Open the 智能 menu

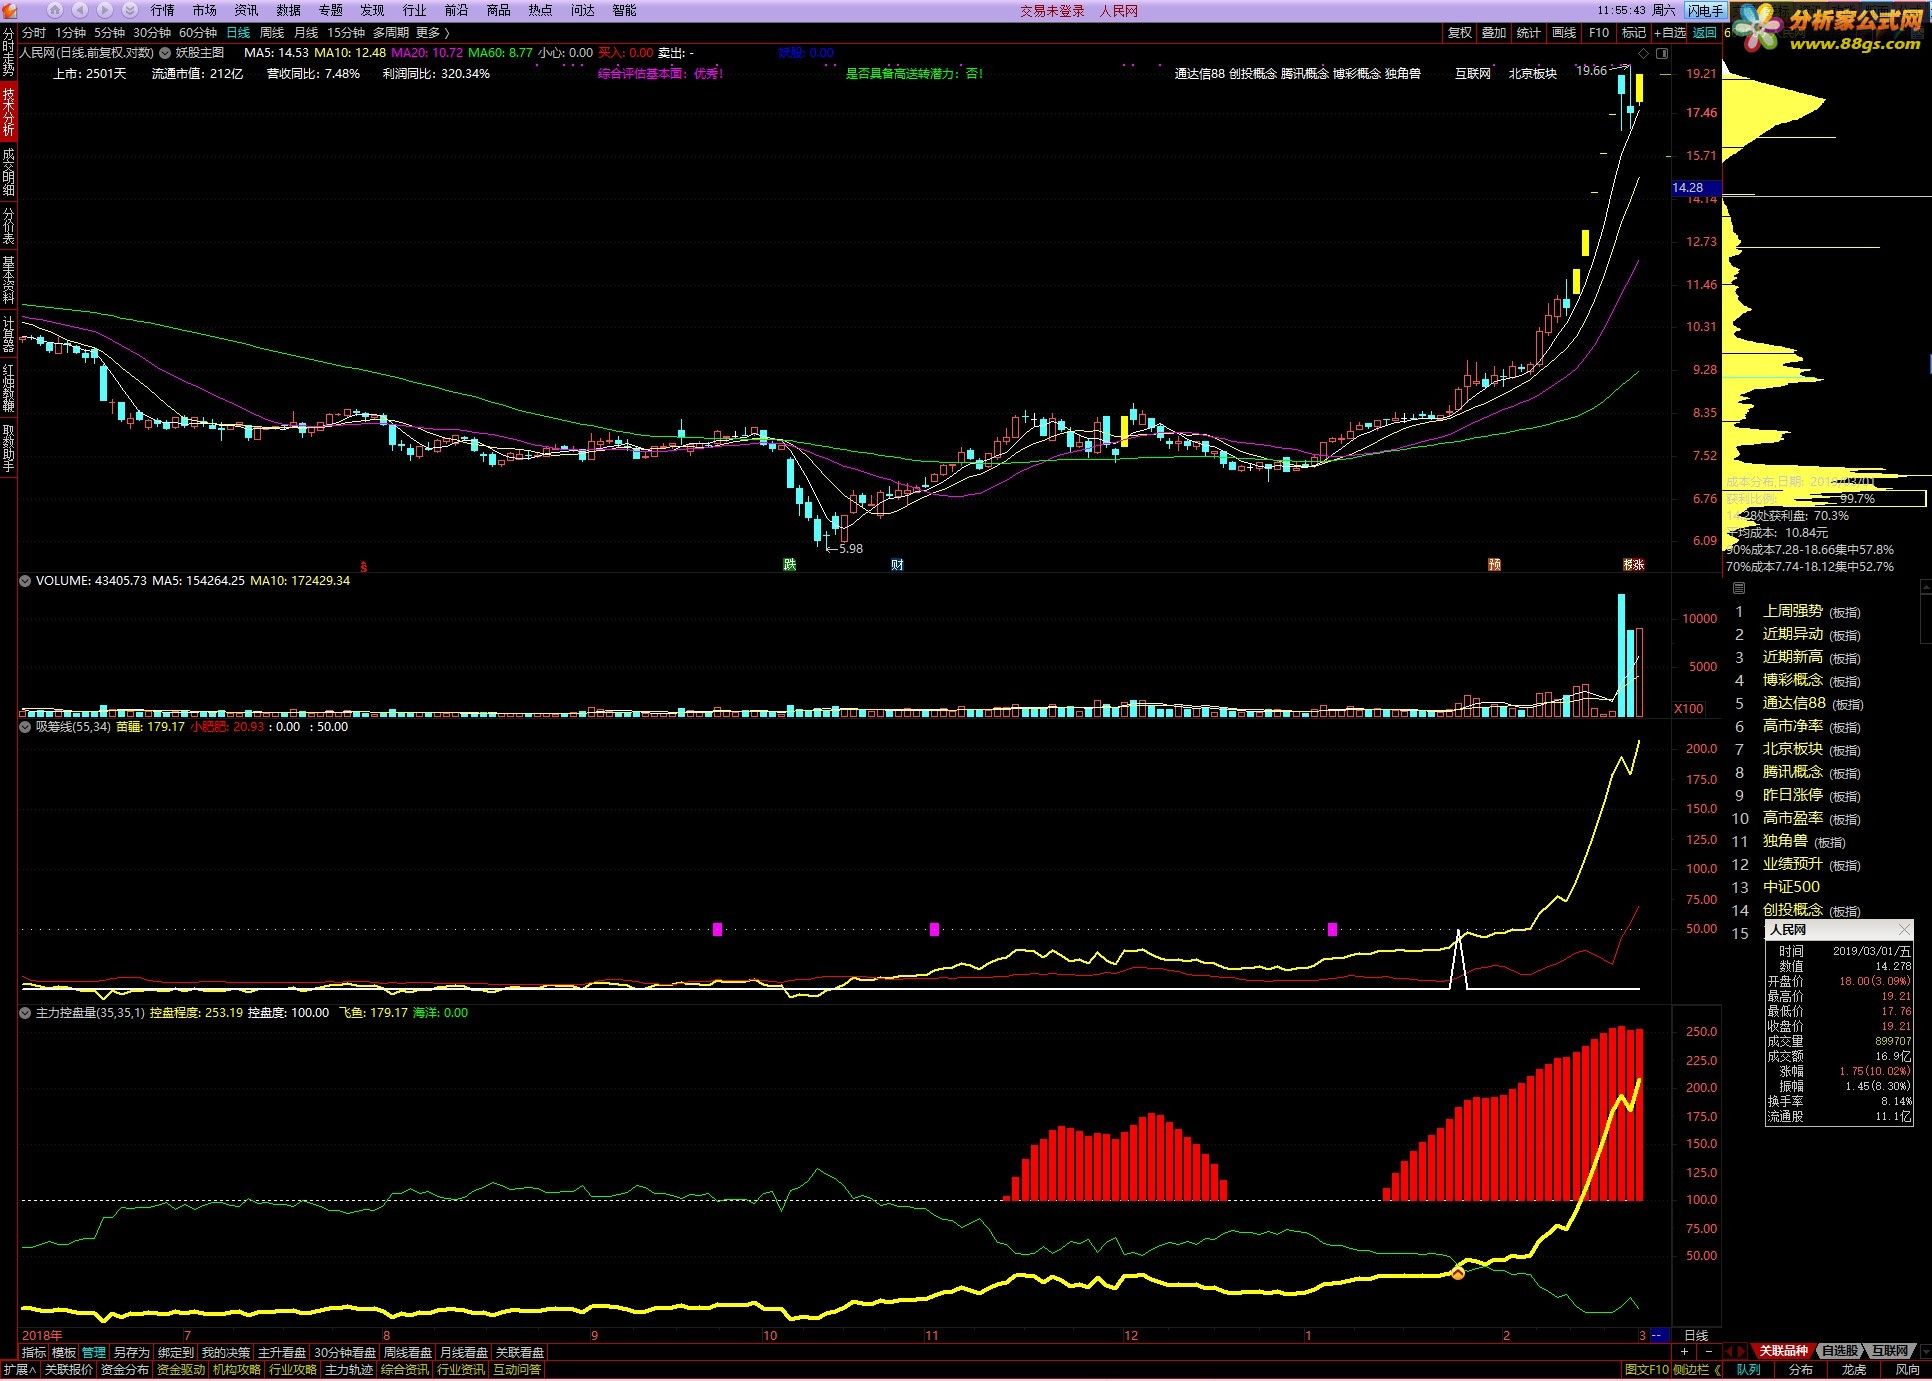pyautogui.click(x=624, y=10)
